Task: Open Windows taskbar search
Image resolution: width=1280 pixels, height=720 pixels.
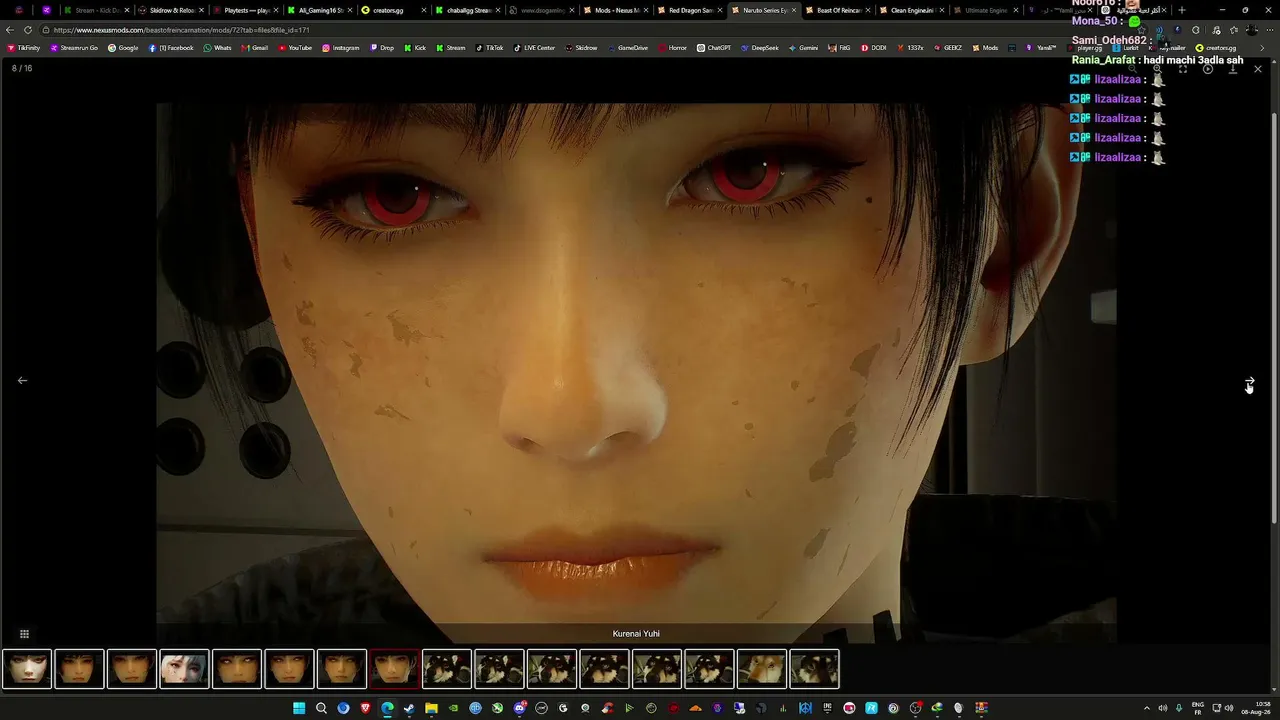Action: (x=321, y=708)
